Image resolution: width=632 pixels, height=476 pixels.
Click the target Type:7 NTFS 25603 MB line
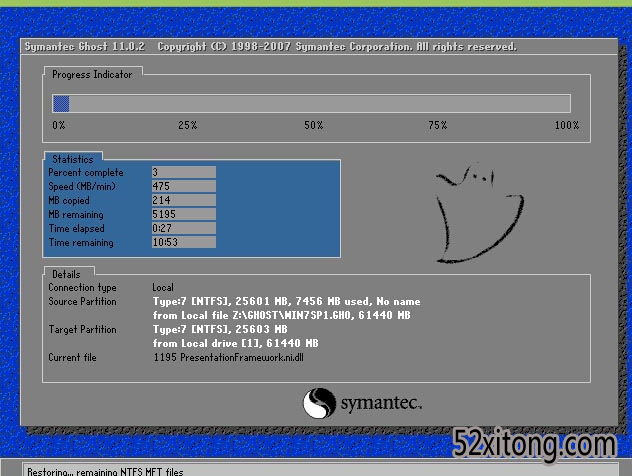[220, 329]
